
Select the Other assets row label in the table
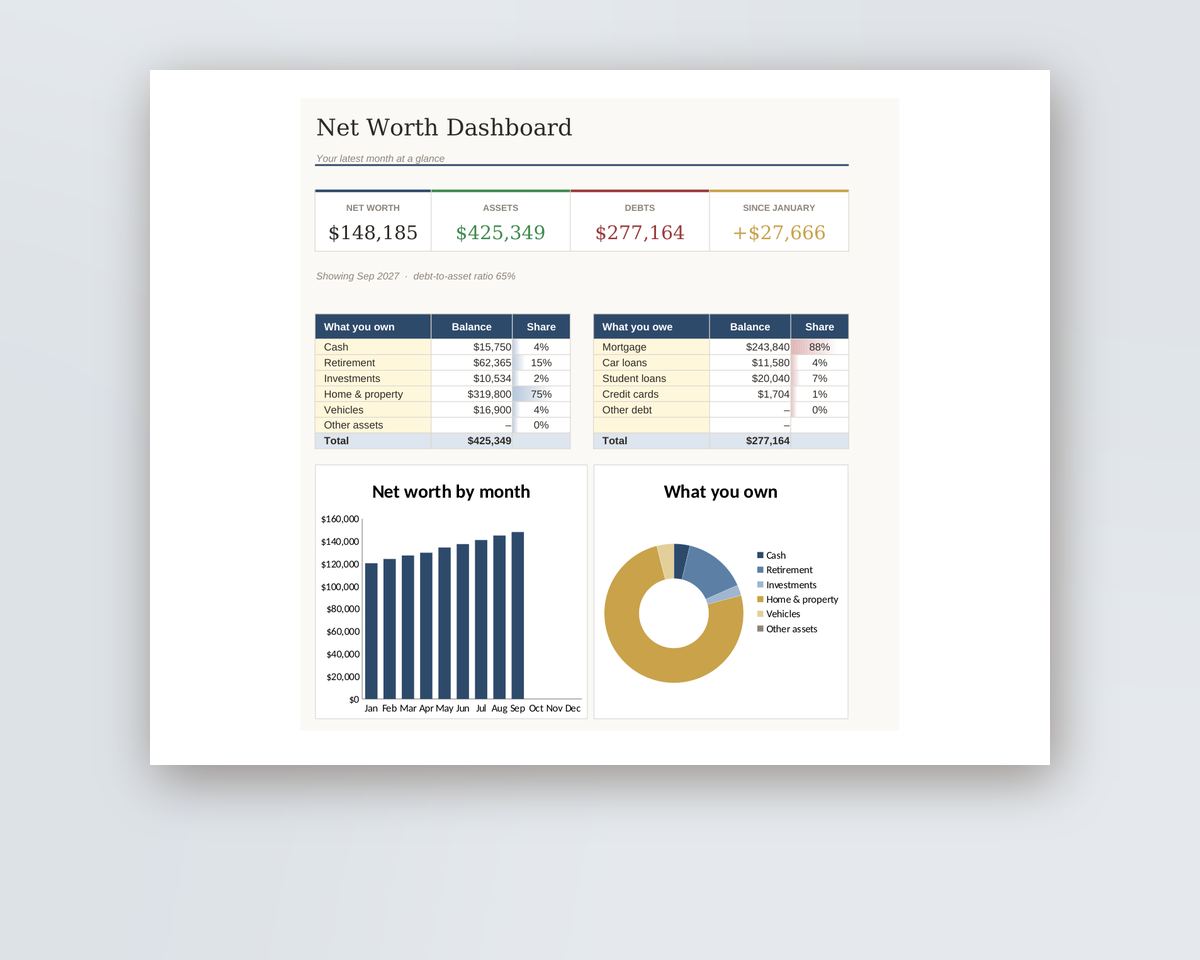(373, 425)
